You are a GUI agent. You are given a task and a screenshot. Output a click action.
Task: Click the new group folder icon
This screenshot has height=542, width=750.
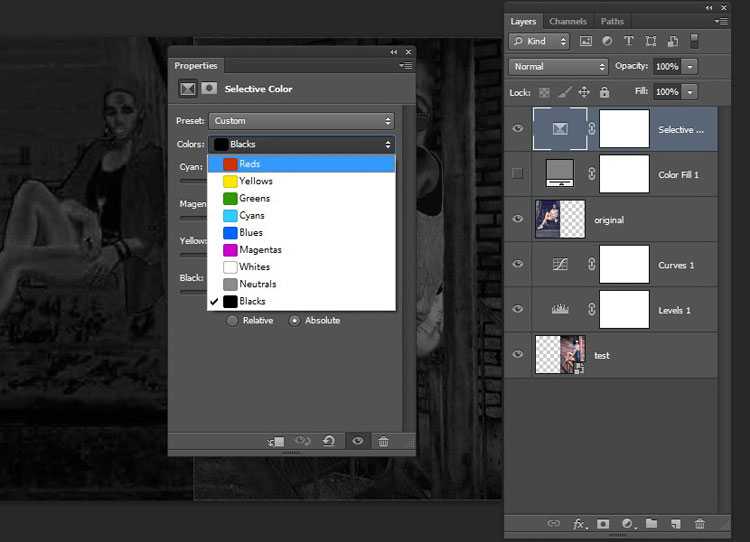click(651, 523)
